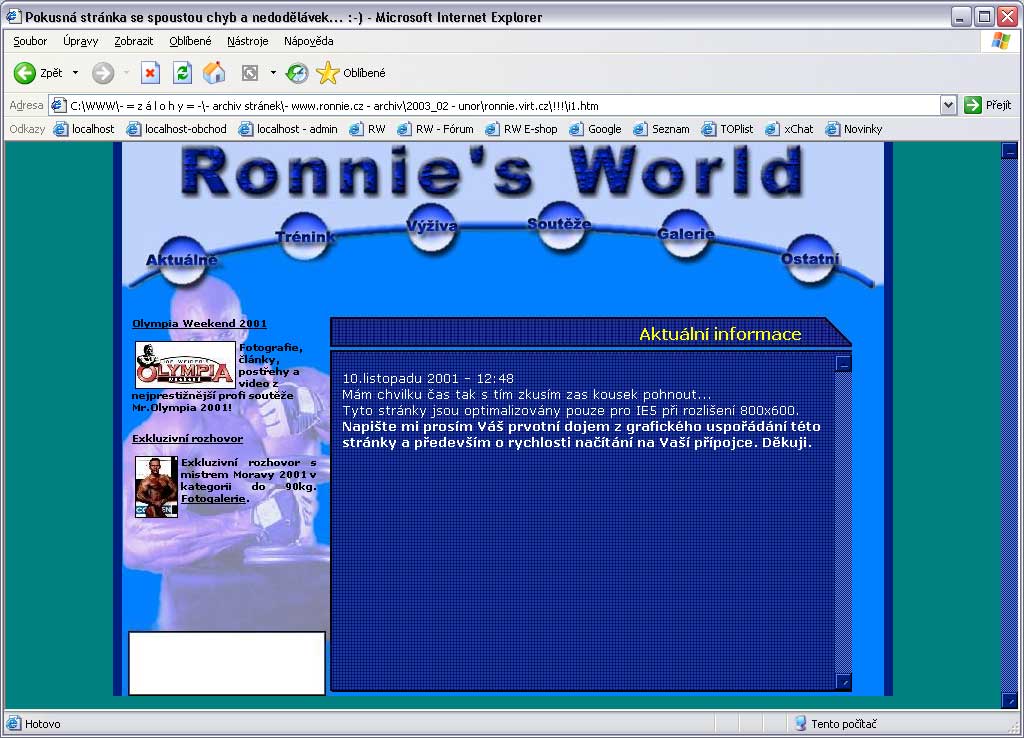Open the Oblíbené menu in menu bar

point(190,41)
